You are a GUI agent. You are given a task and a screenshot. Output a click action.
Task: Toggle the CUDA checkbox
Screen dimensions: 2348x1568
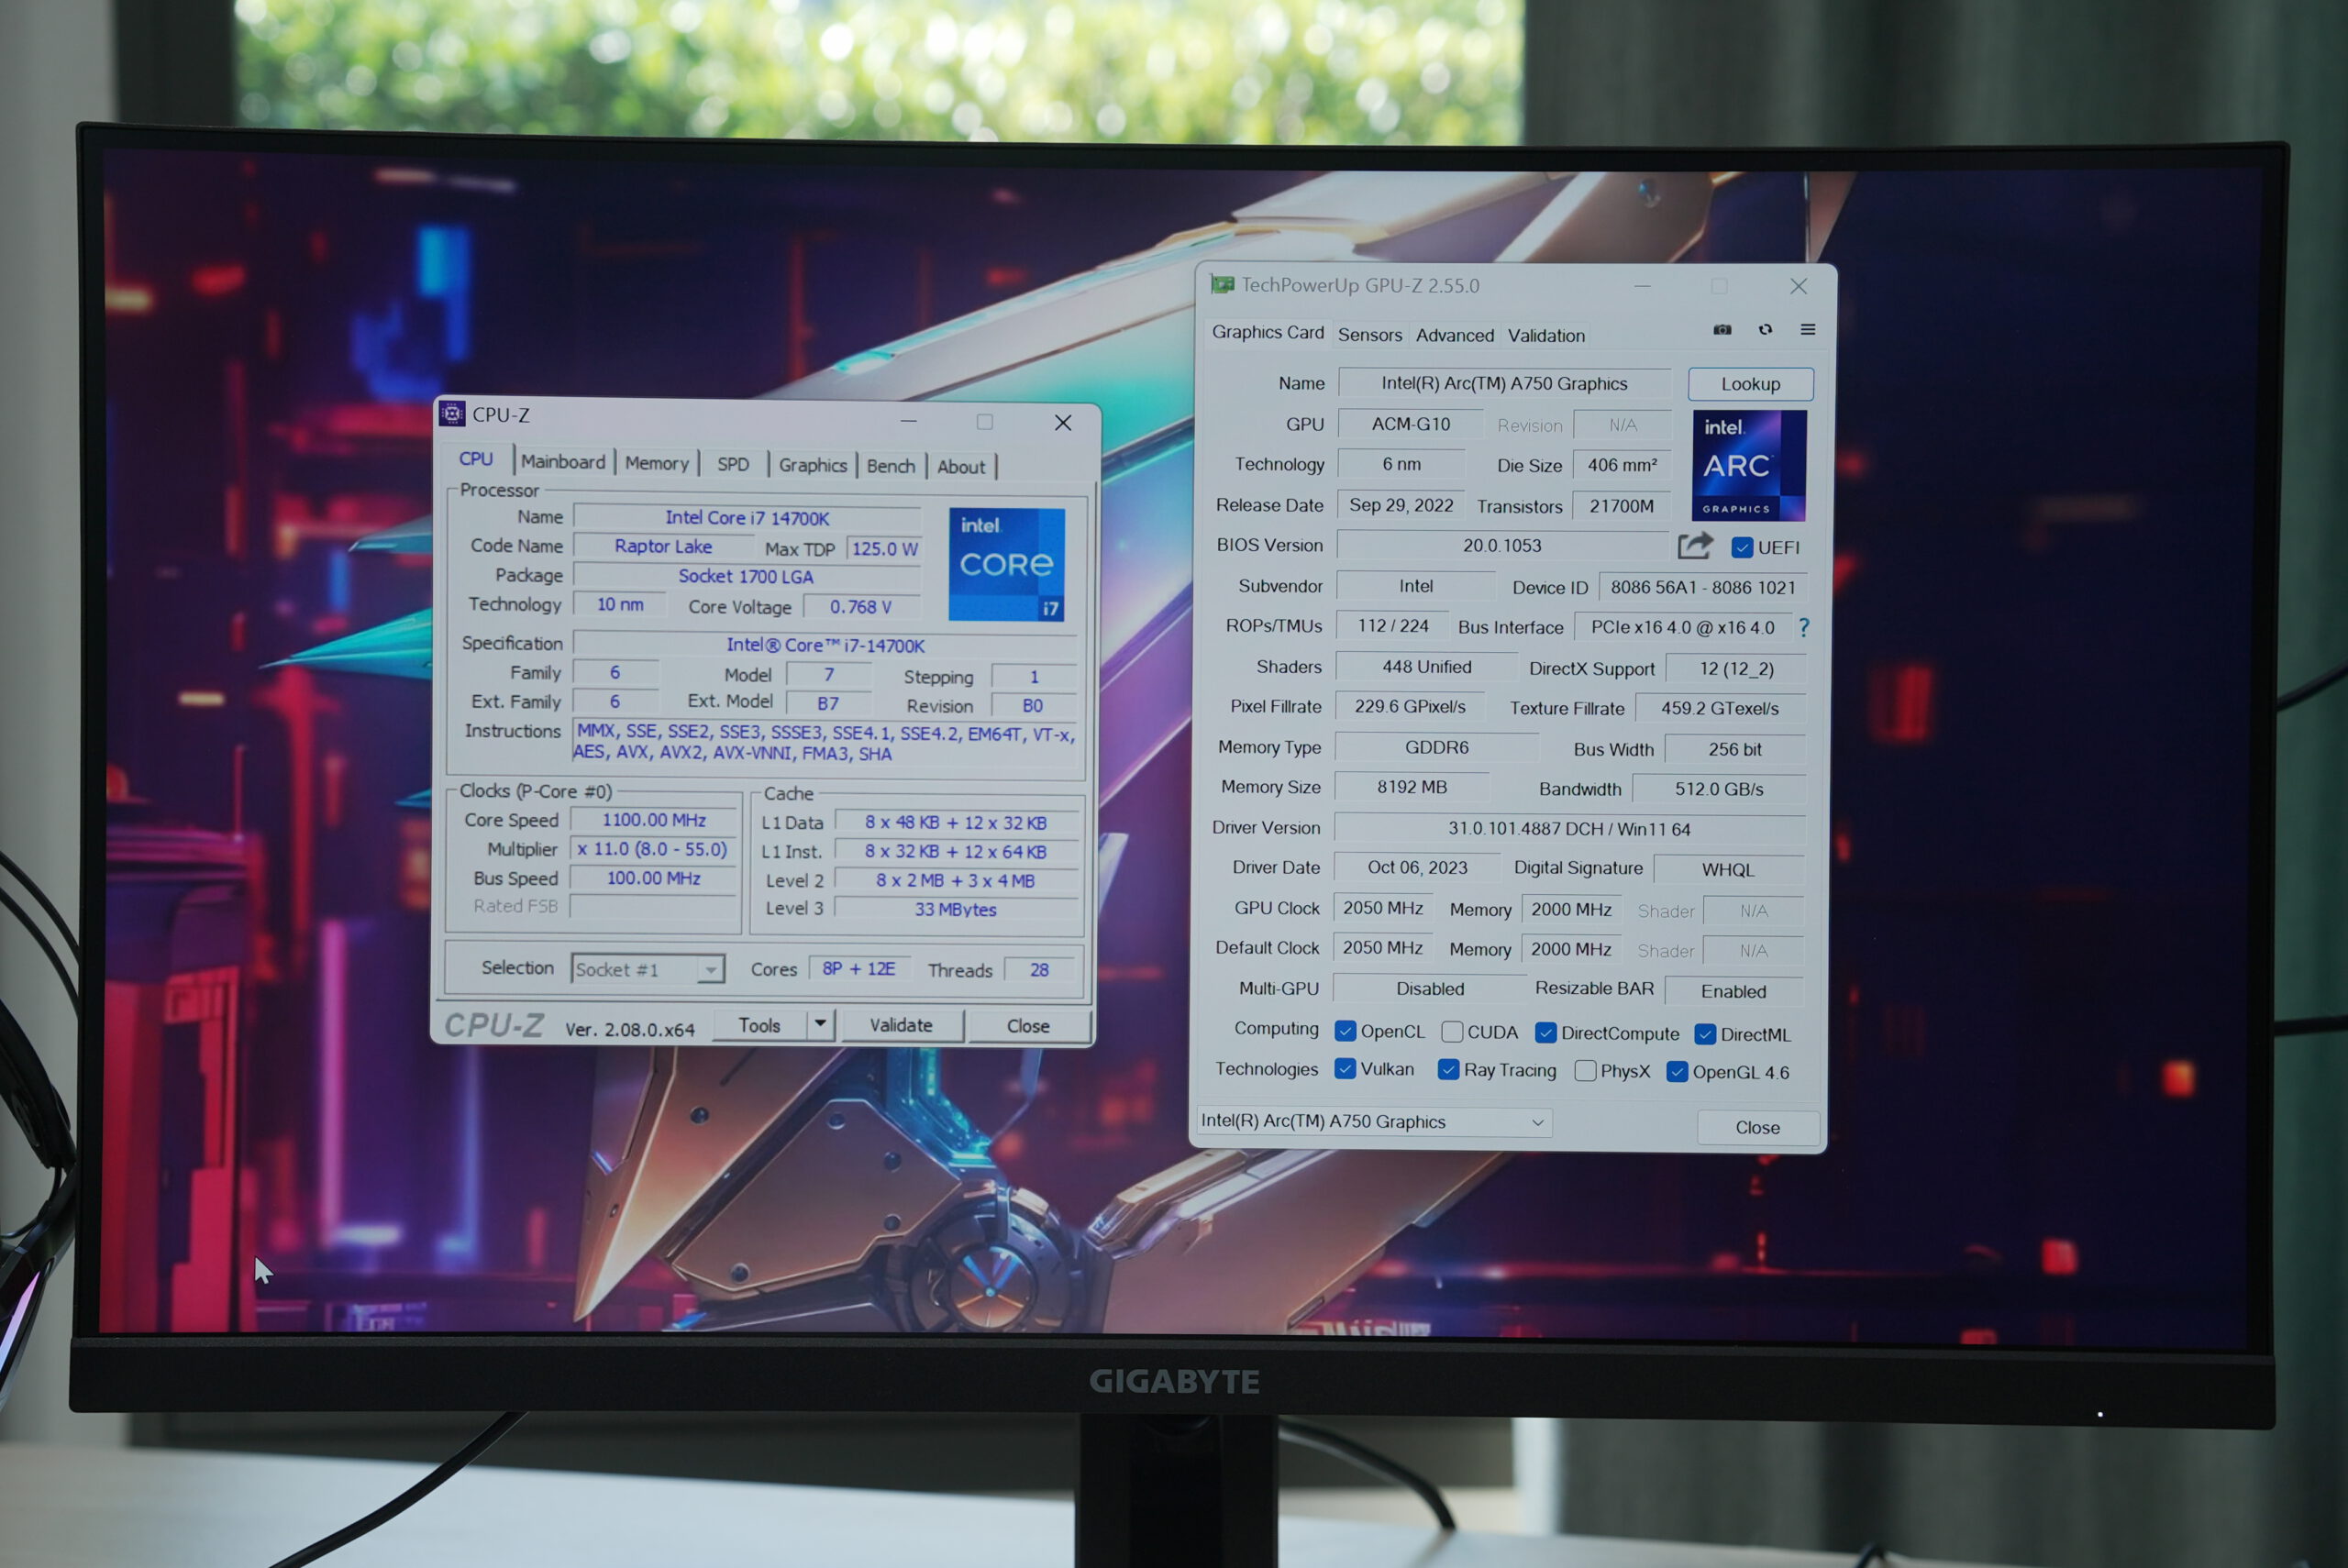point(1452,1032)
